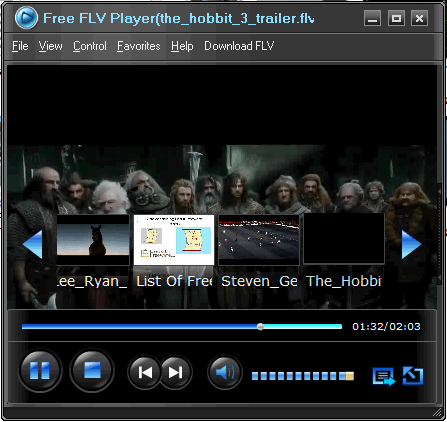Open the Favorites menu
447x422 pixels.
[139, 46]
